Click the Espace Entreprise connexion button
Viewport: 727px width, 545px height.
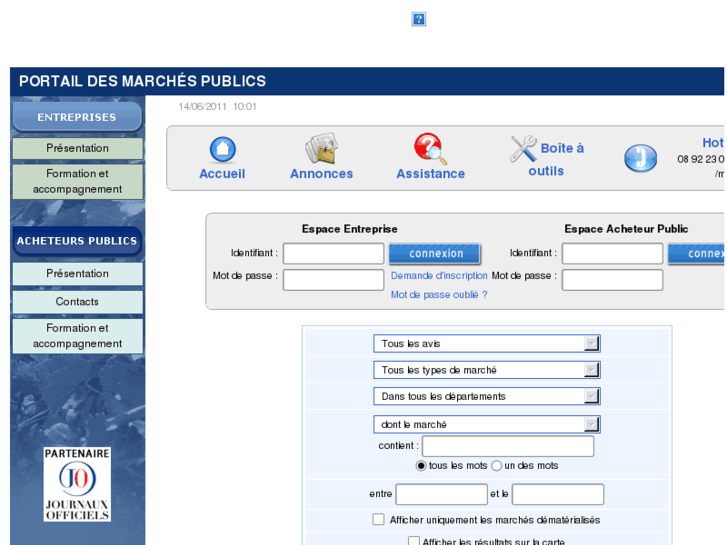coord(435,253)
